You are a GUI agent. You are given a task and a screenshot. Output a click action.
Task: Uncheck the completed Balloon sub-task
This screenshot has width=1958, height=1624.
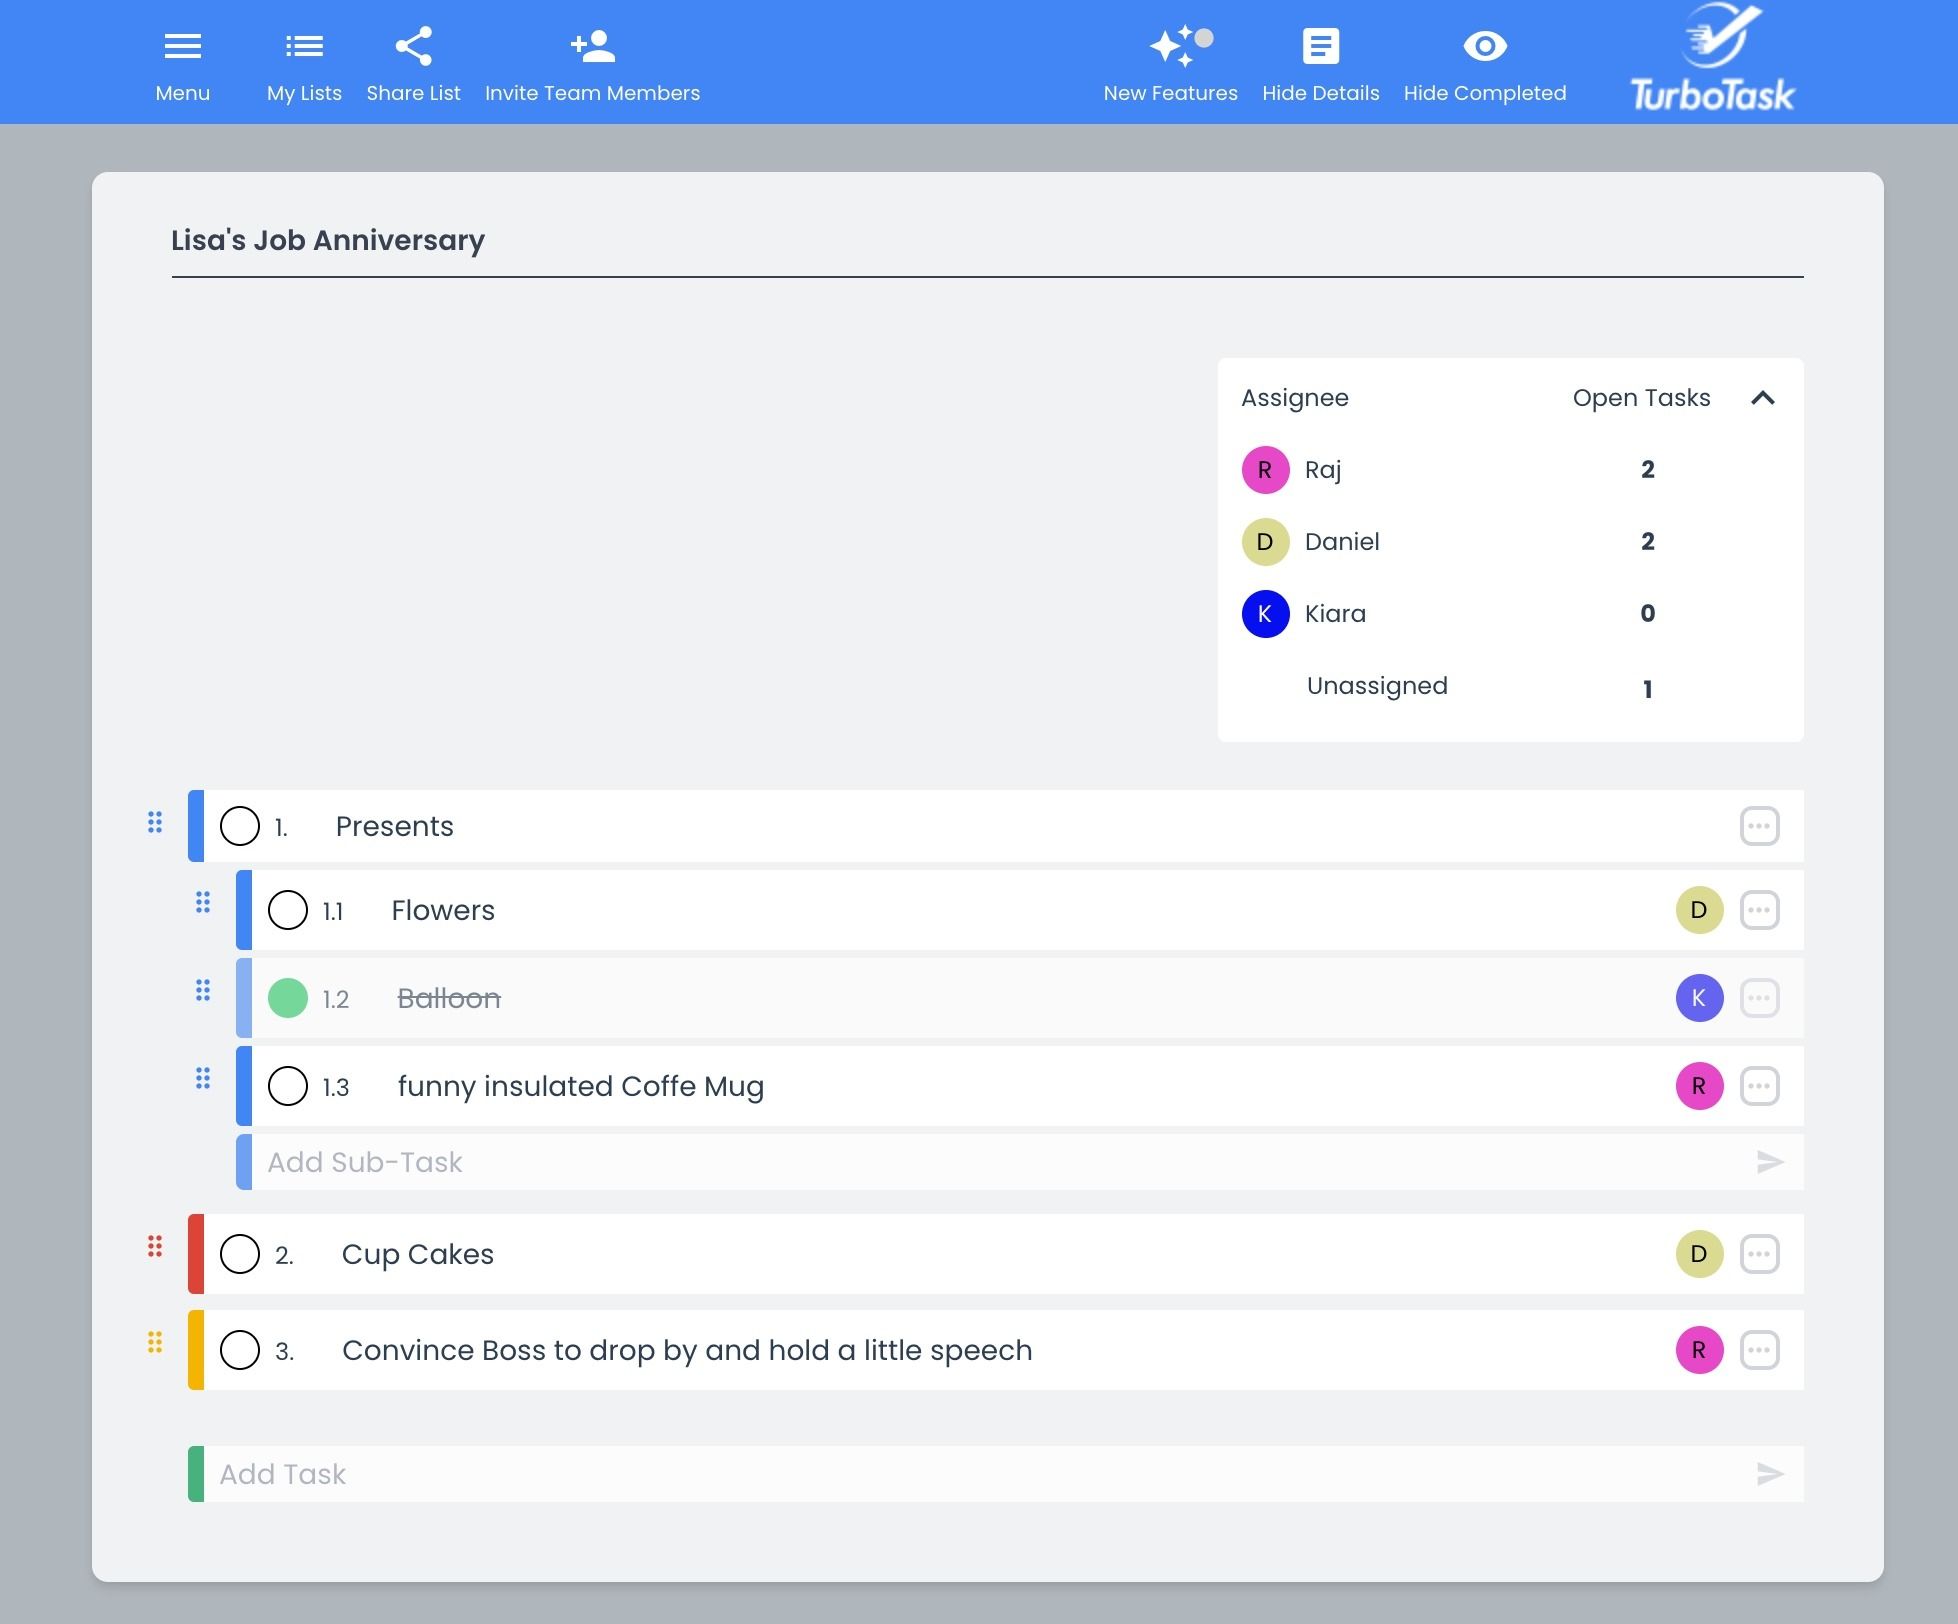click(x=288, y=997)
